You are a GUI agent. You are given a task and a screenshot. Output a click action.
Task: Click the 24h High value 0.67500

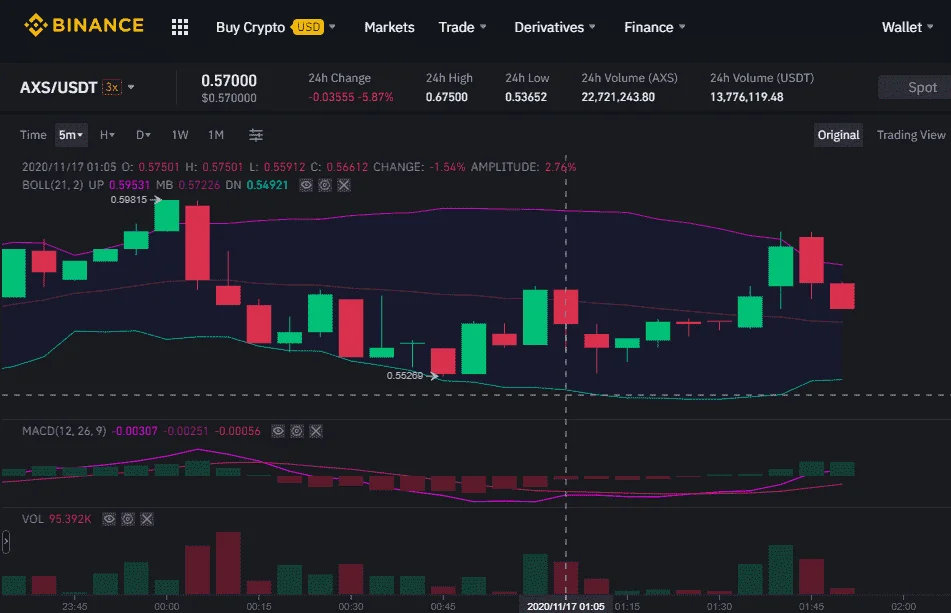tap(446, 97)
